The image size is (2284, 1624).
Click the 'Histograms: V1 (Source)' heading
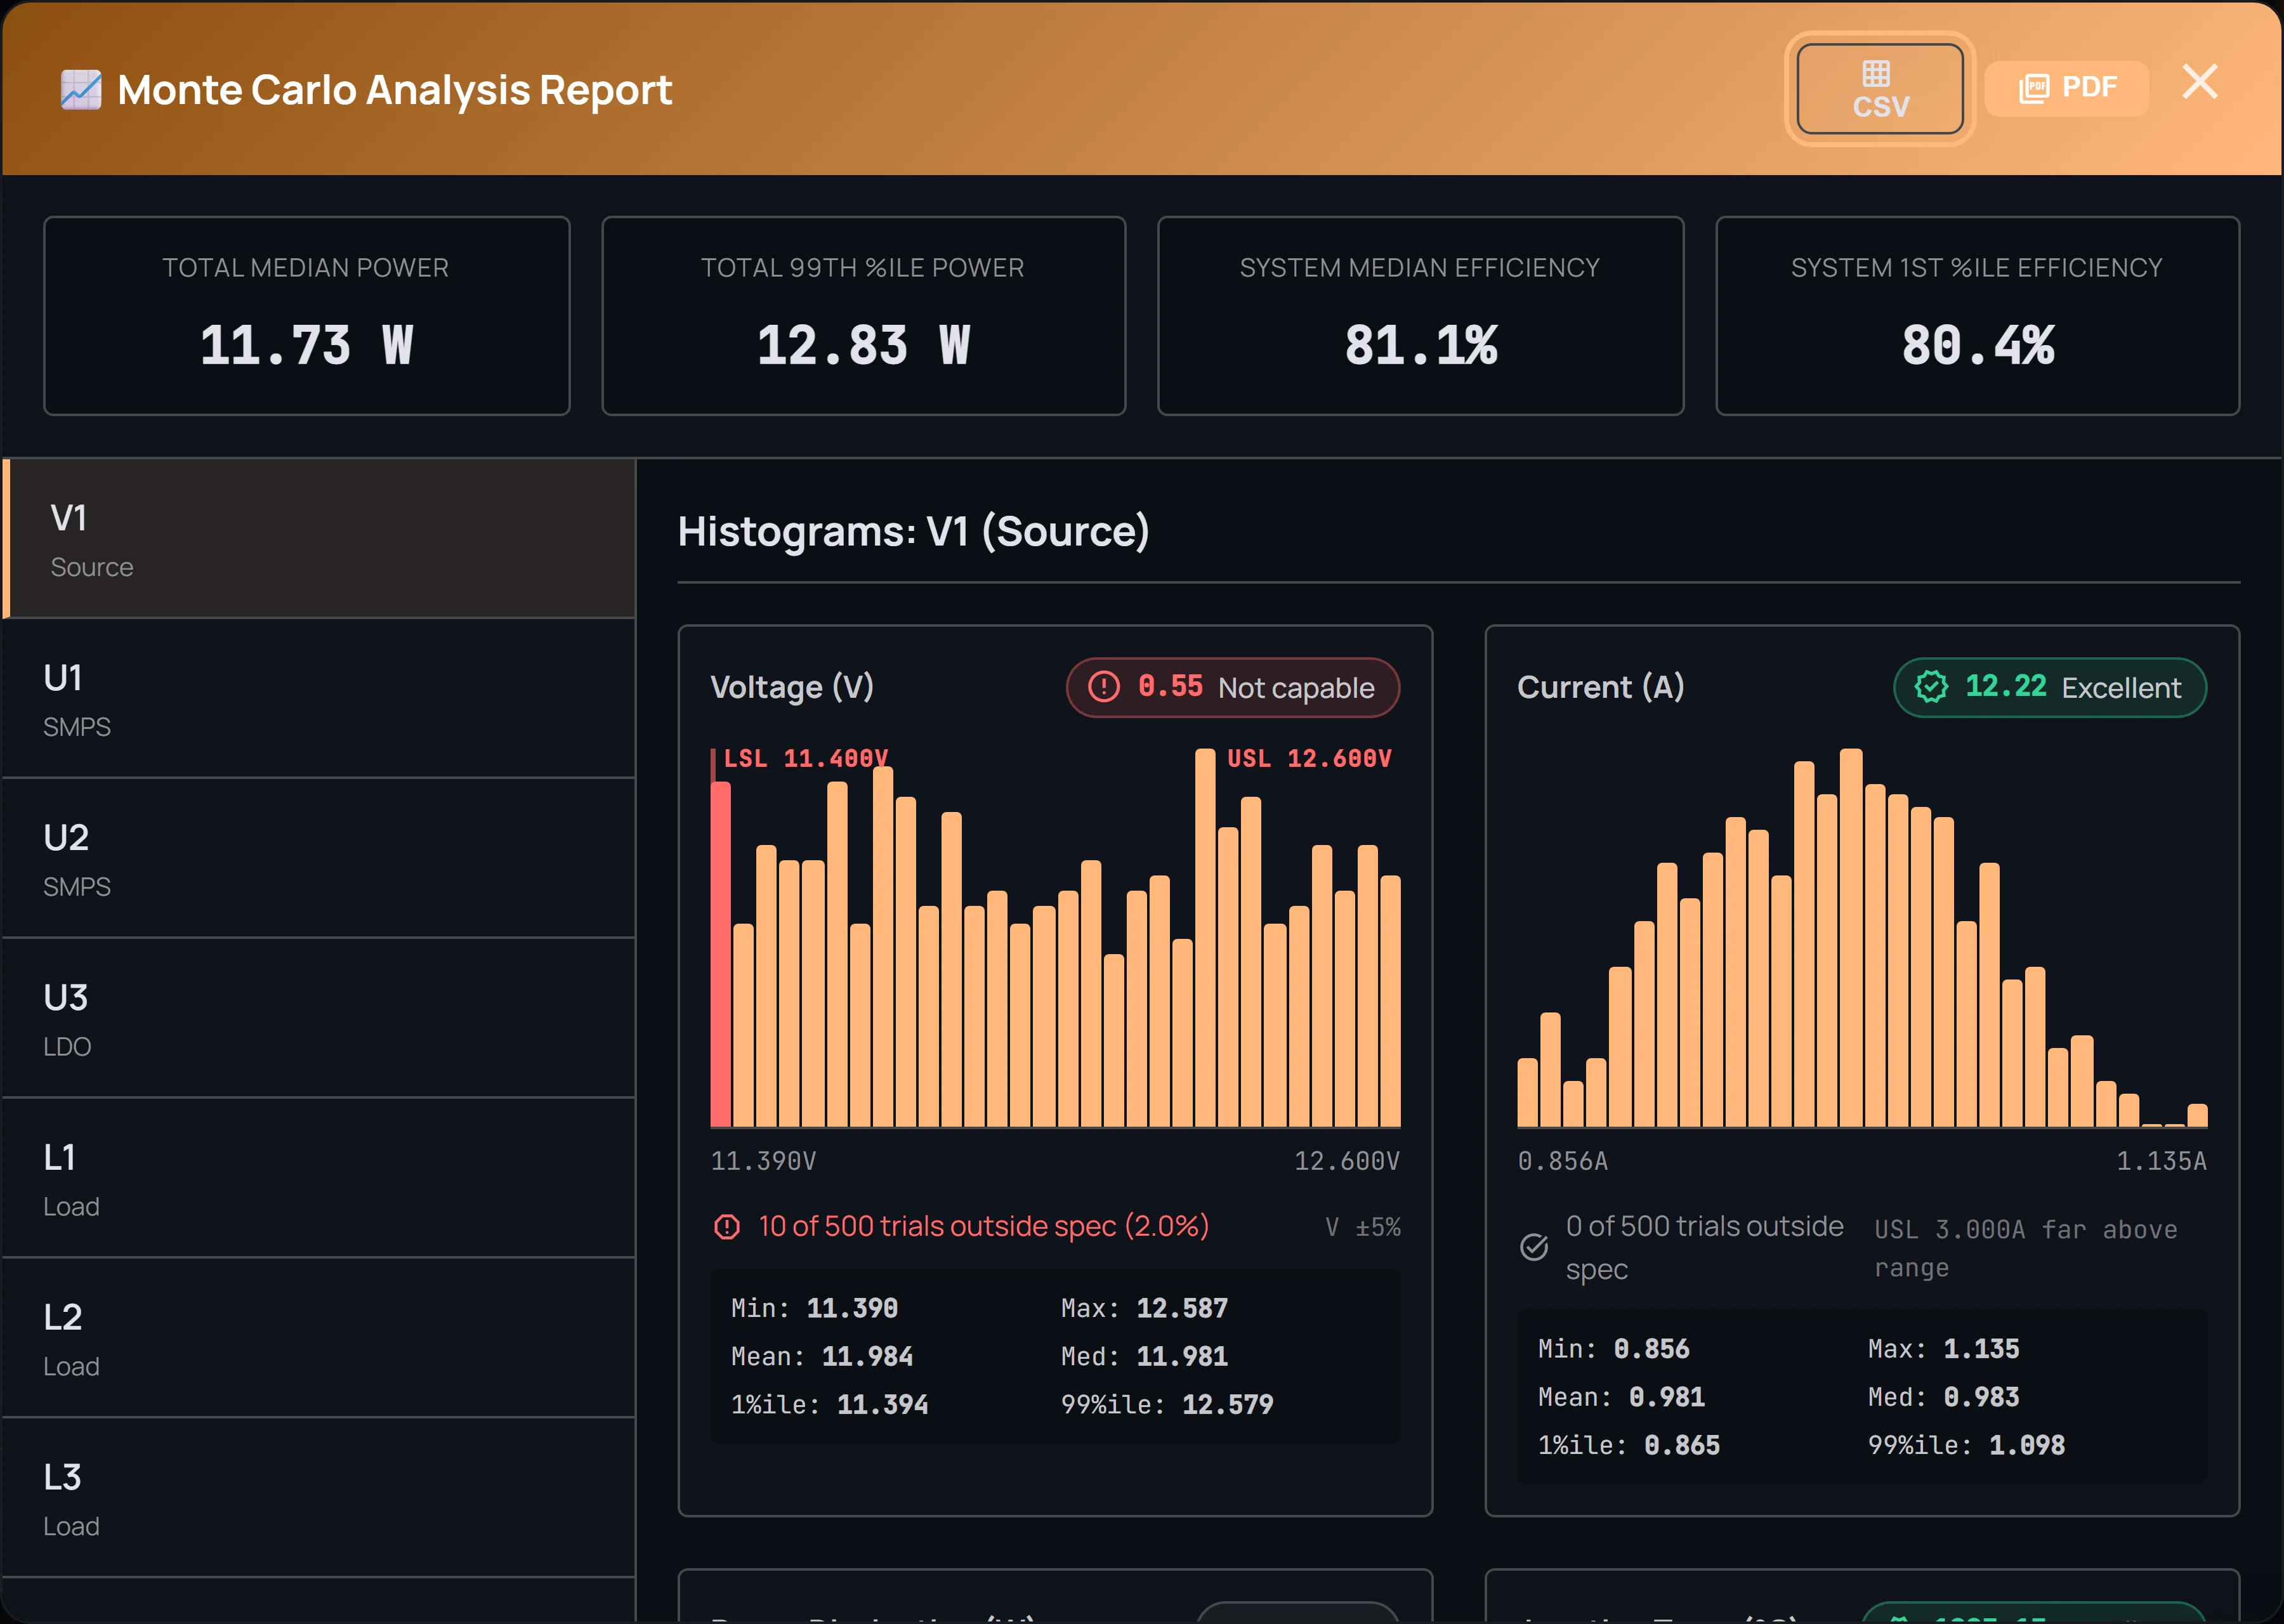click(913, 531)
